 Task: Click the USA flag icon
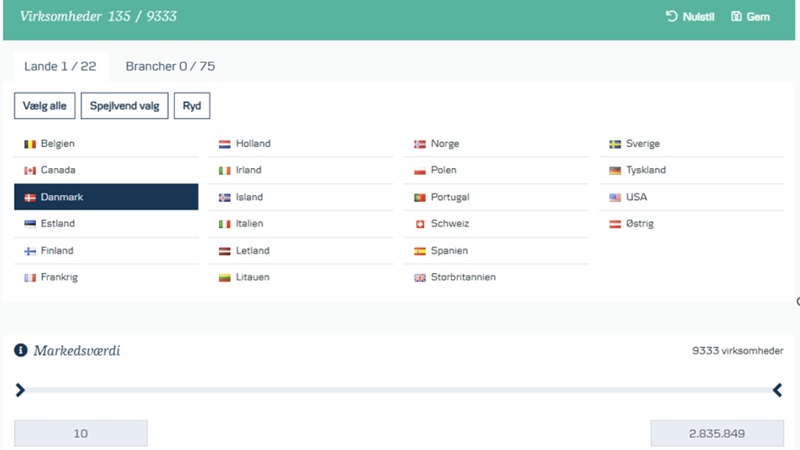pyautogui.click(x=615, y=198)
